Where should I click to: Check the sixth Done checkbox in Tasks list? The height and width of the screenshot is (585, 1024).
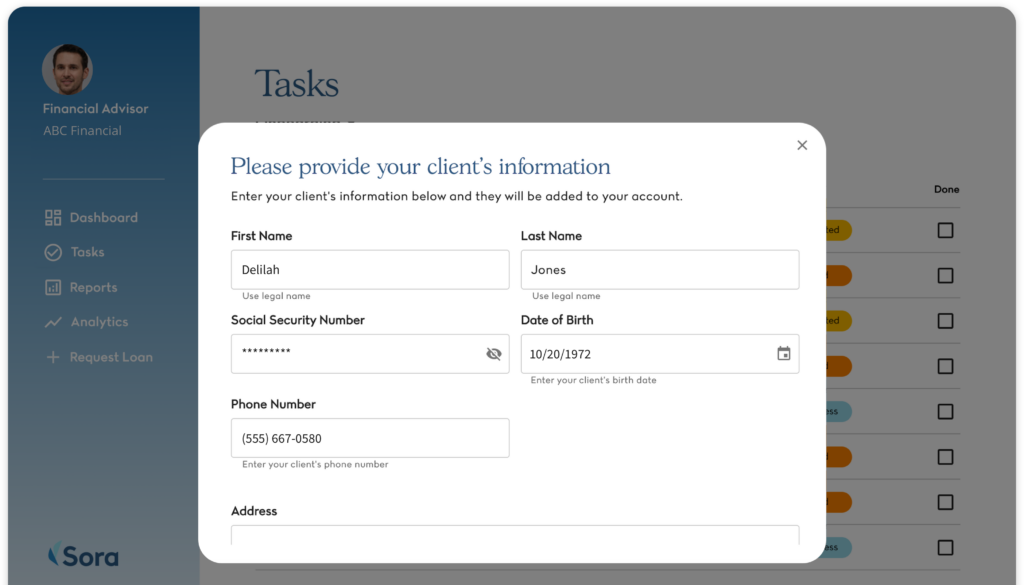pos(945,457)
